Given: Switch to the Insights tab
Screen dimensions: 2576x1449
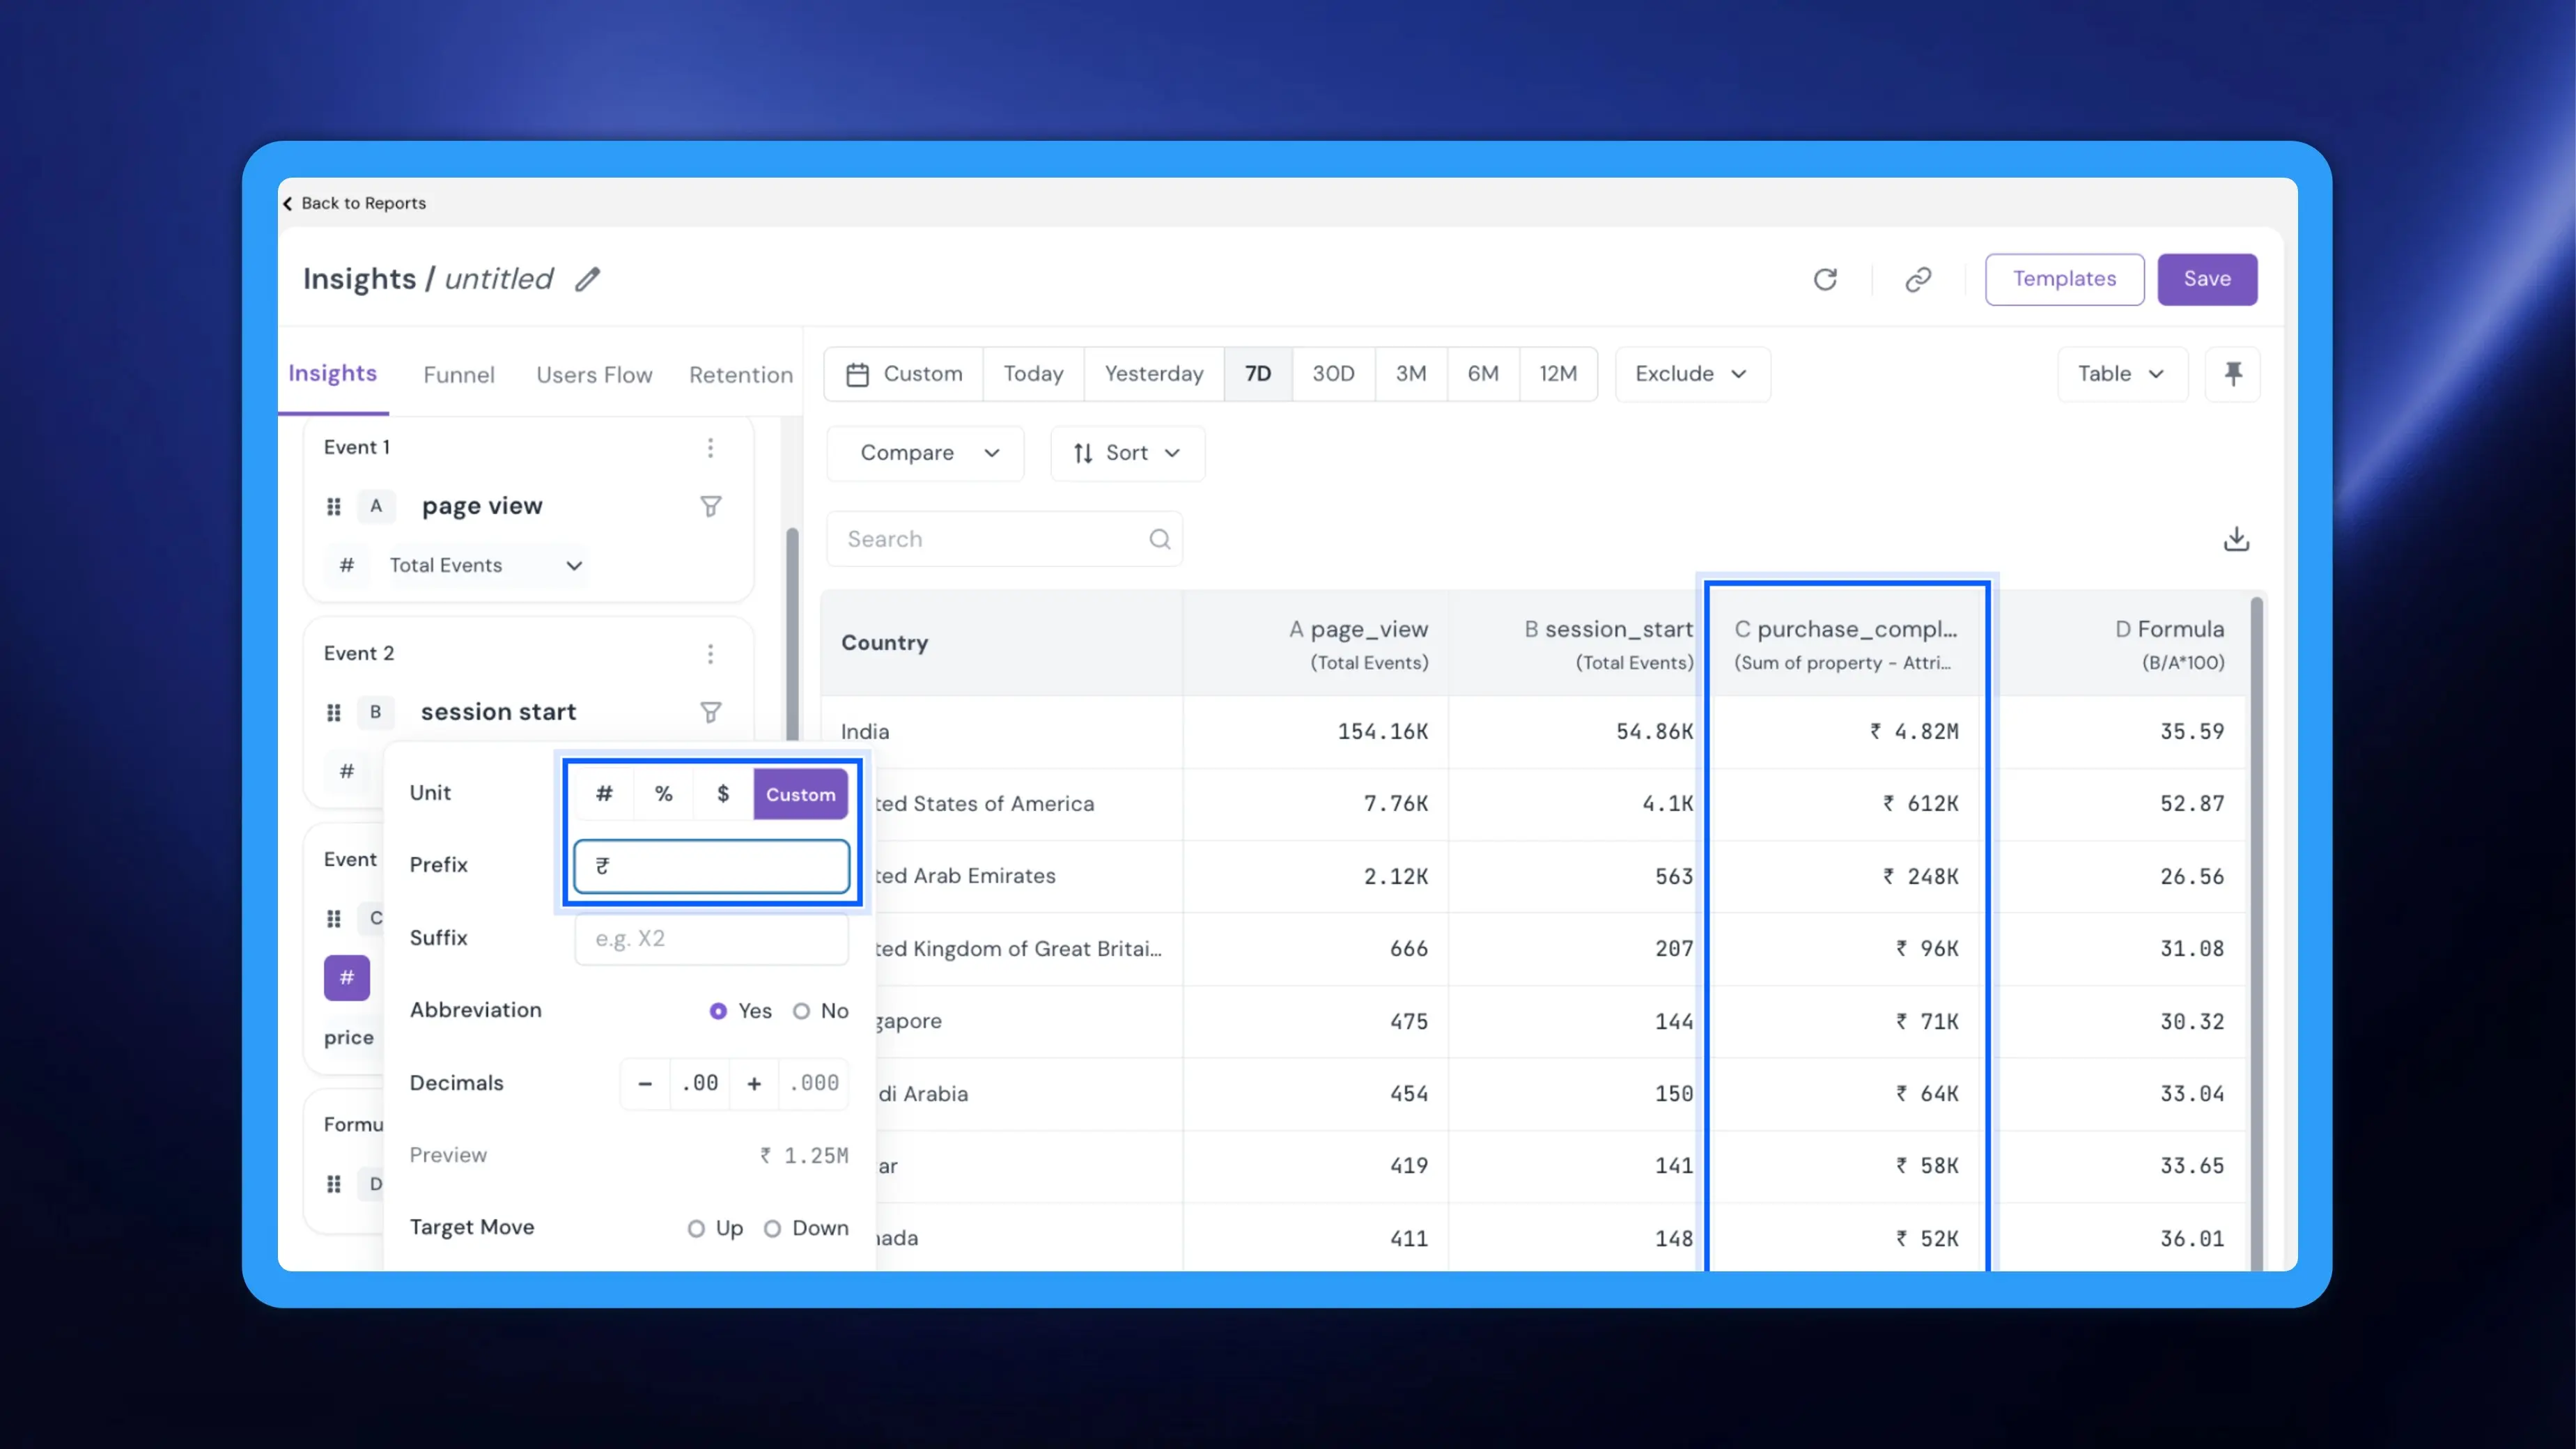Looking at the screenshot, I should [333, 374].
